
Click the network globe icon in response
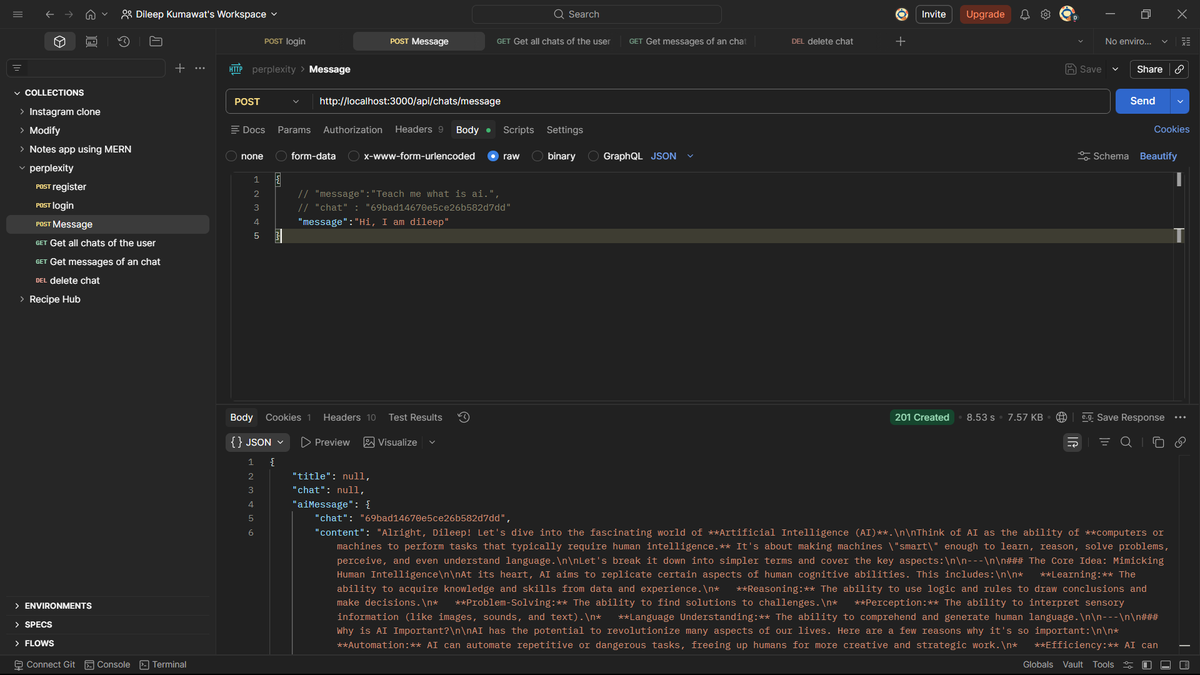click(x=1061, y=417)
